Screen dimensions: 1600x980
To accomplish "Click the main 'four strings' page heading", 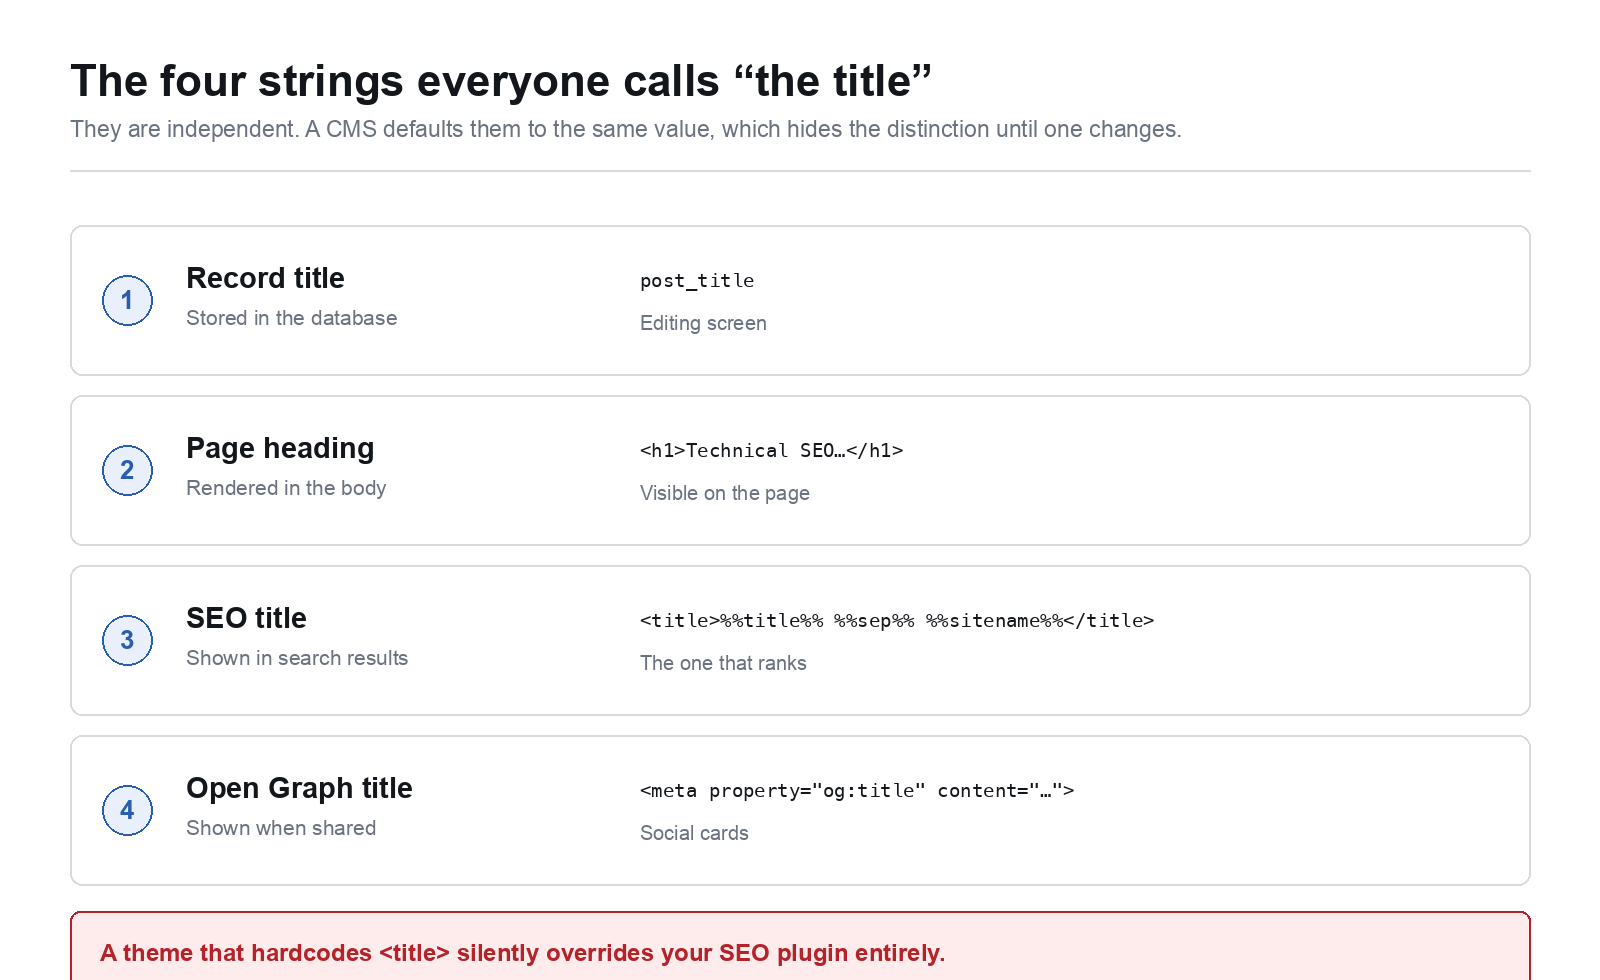I will [x=501, y=81].
